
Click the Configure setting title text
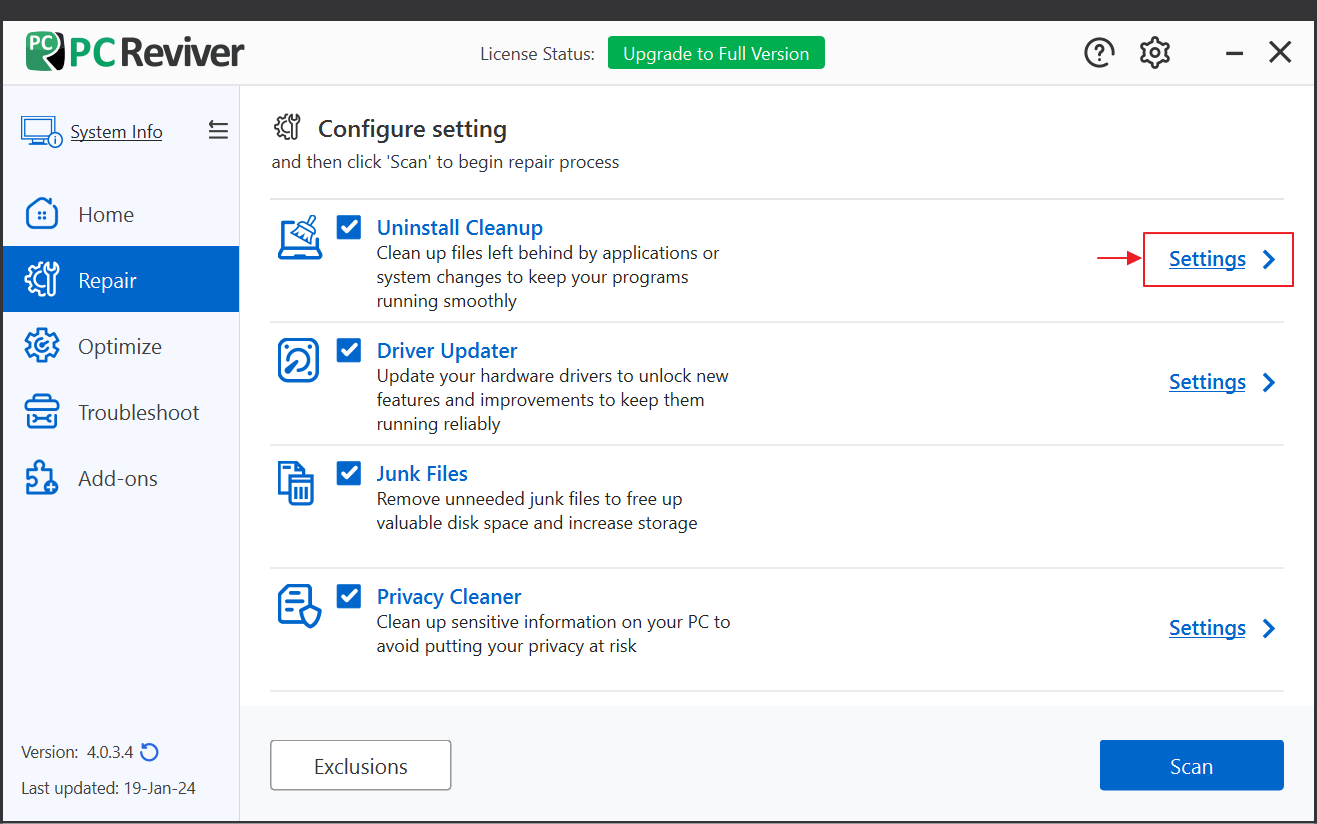coord(412,129)
